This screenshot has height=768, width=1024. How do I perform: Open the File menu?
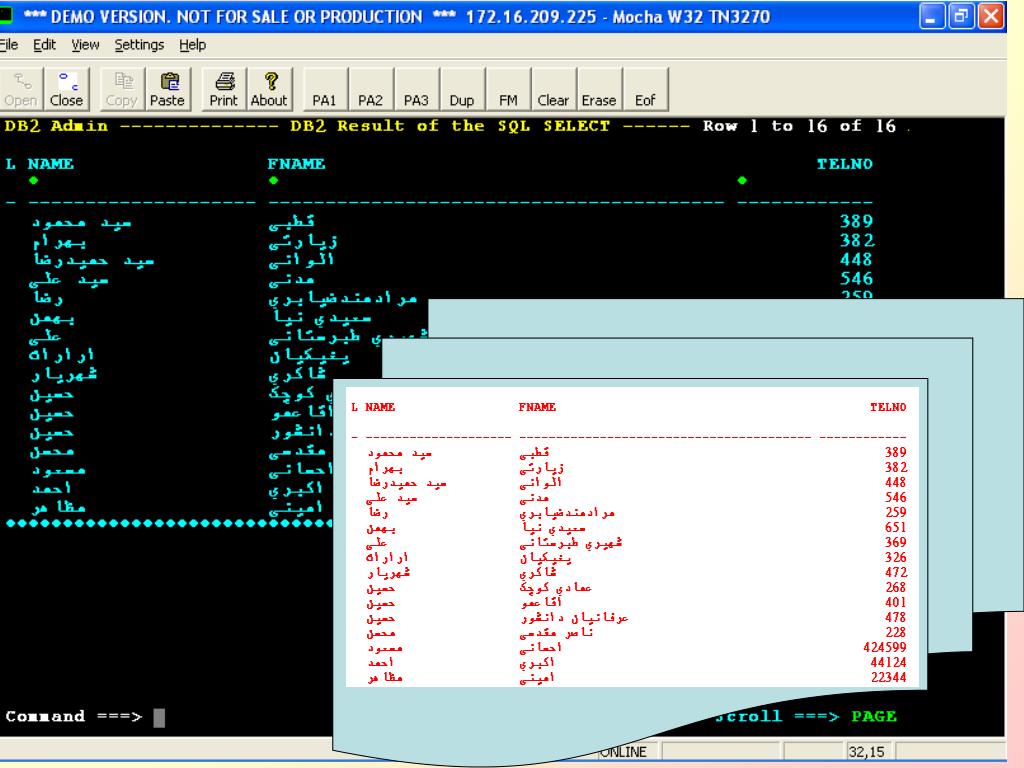[9, 44]
